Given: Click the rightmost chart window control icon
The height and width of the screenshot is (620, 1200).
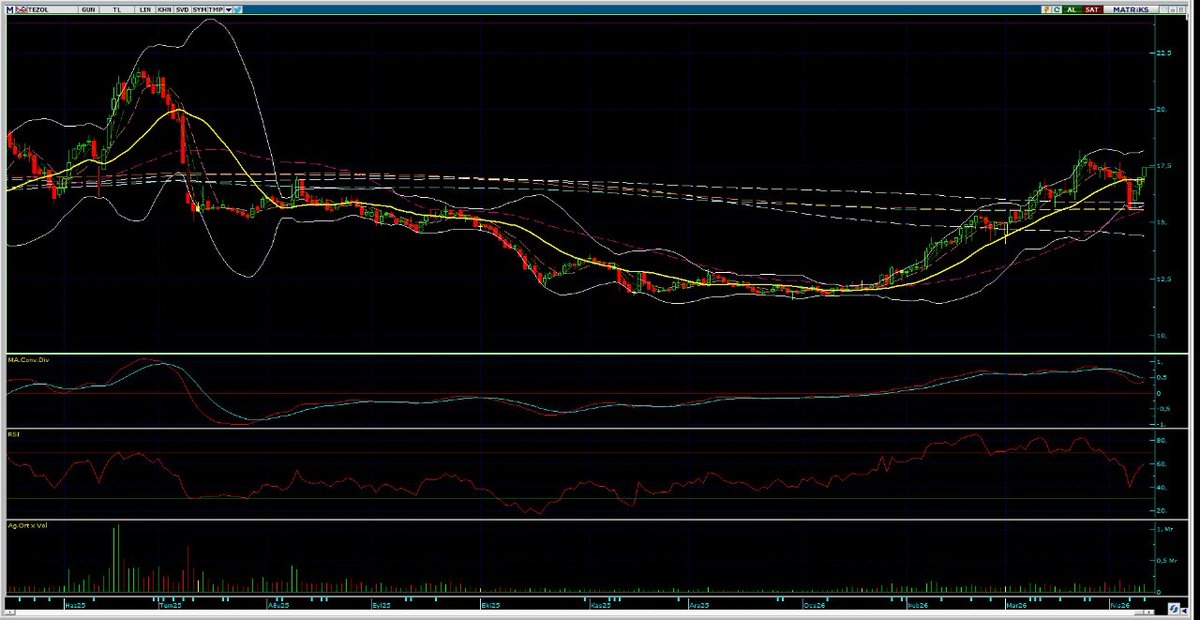Looking at the screenshot, I should tap(1181, 9).
